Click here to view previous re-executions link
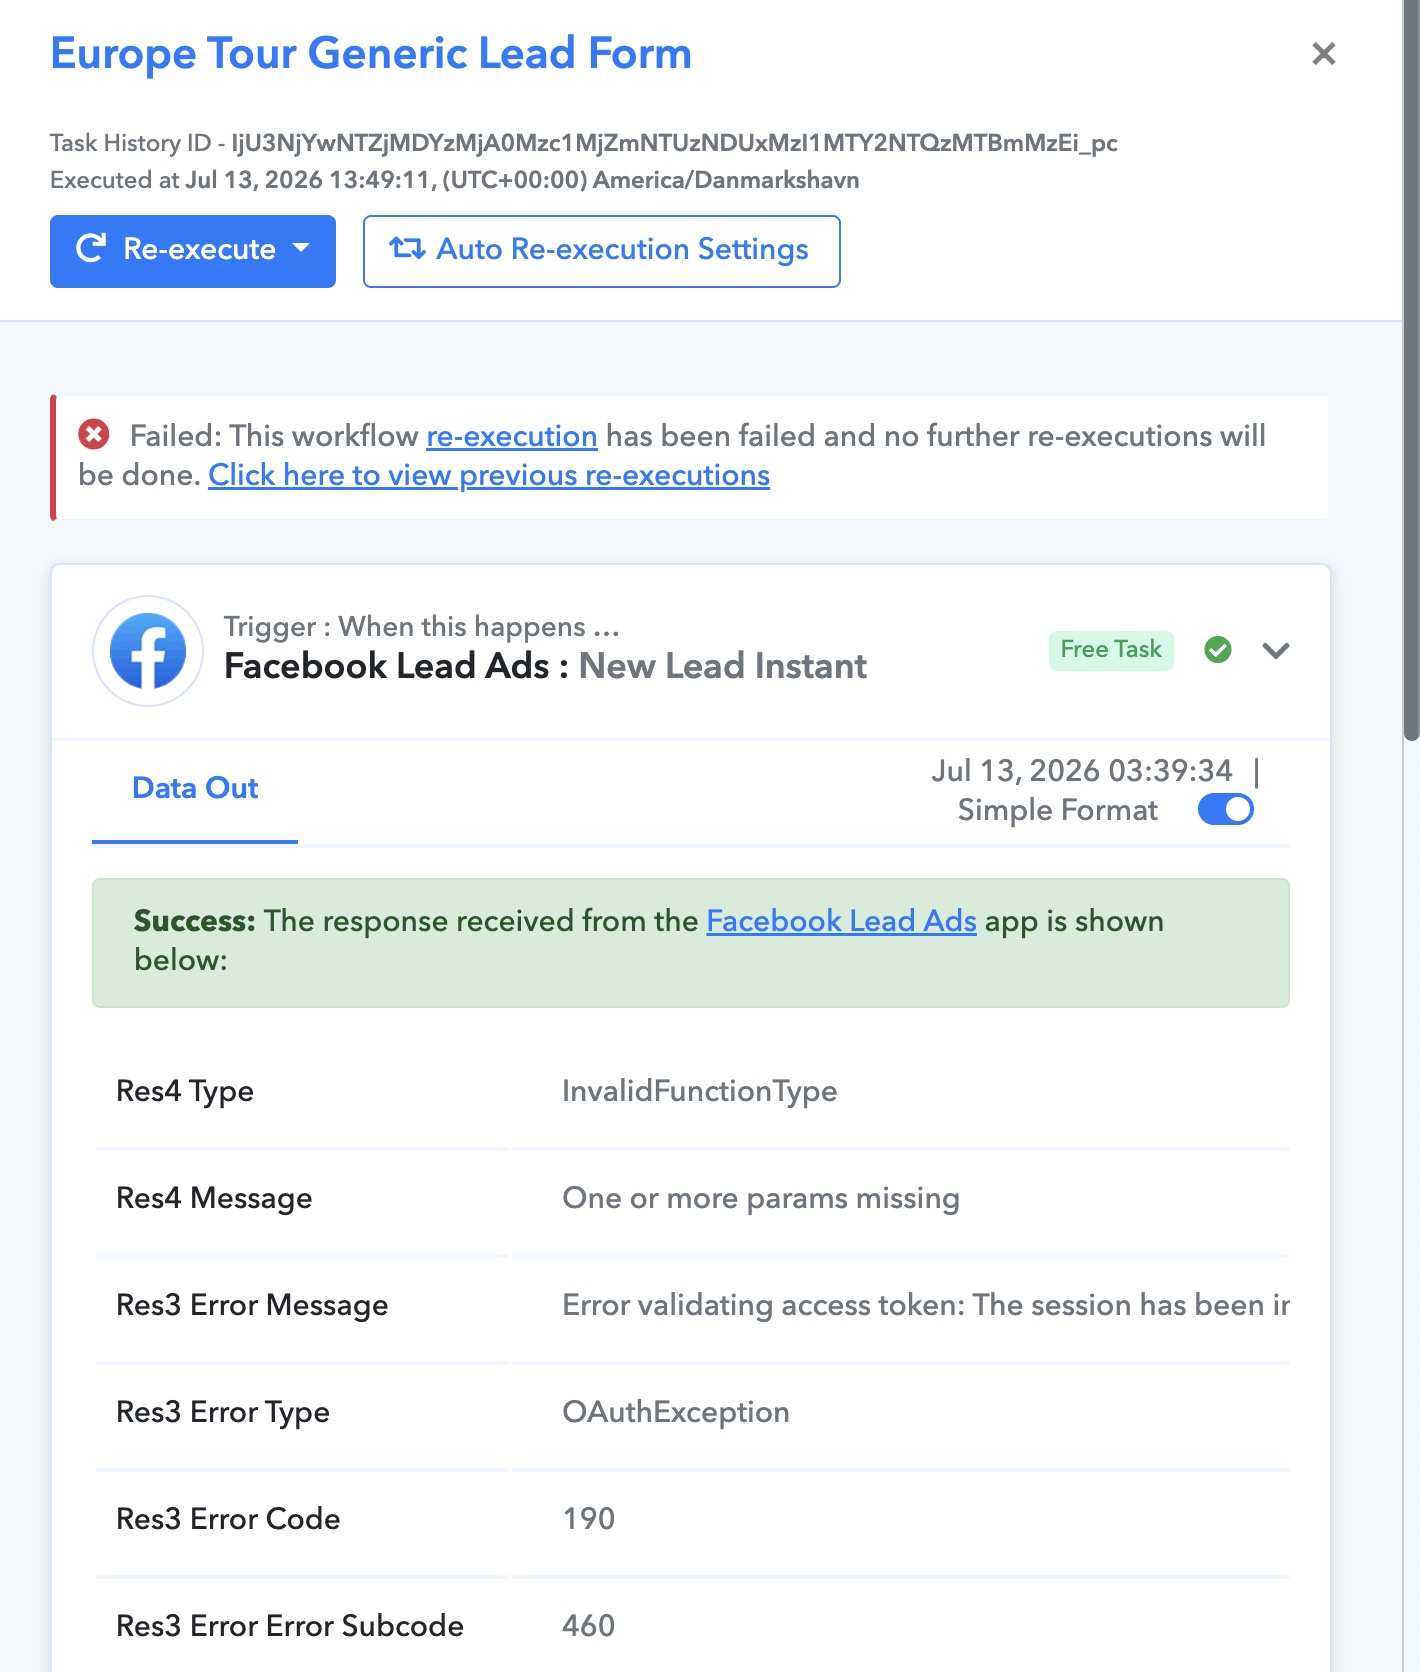Screen dimensions: 1420x1672 coord(489,475)
